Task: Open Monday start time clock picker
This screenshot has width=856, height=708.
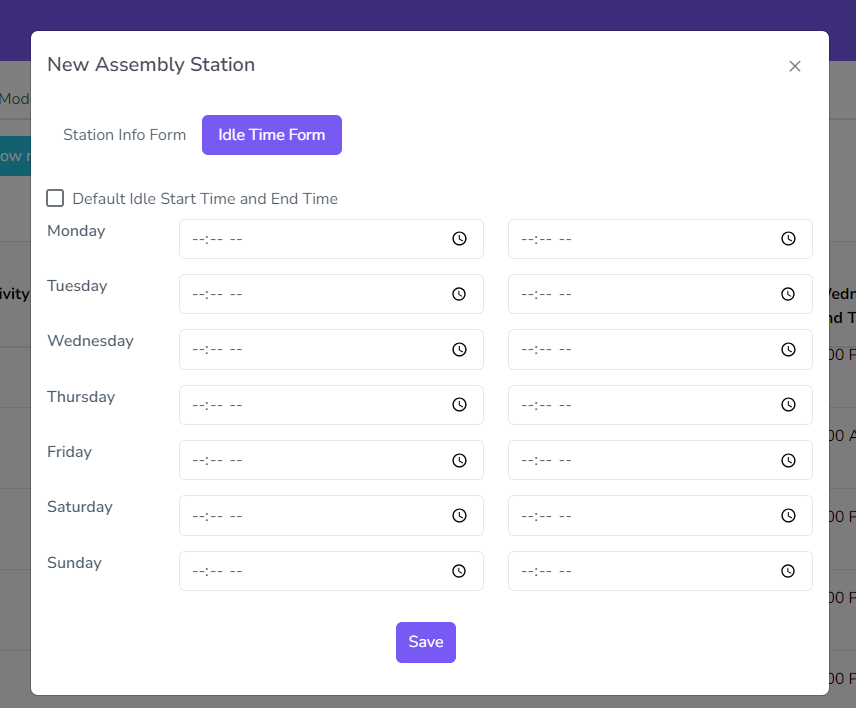Action: click(x=459, y=239)
